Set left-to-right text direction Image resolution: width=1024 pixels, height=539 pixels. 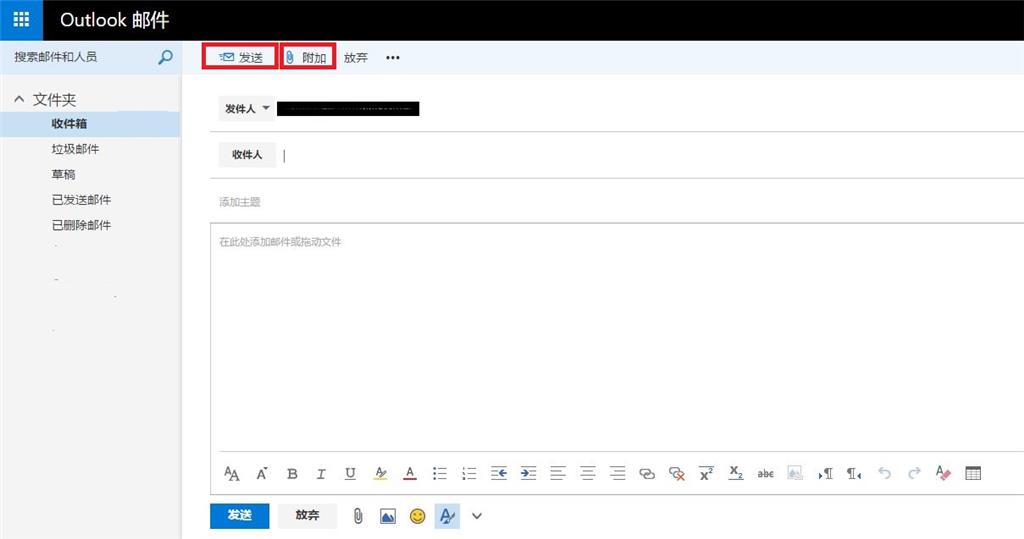click(825, 474)
